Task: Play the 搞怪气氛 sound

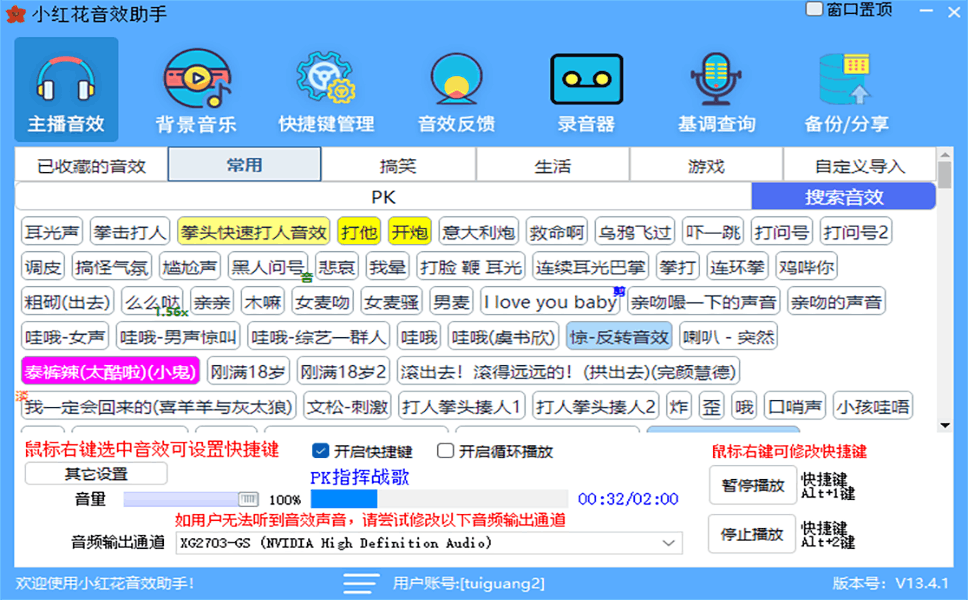Action: (x=112, y=267)
